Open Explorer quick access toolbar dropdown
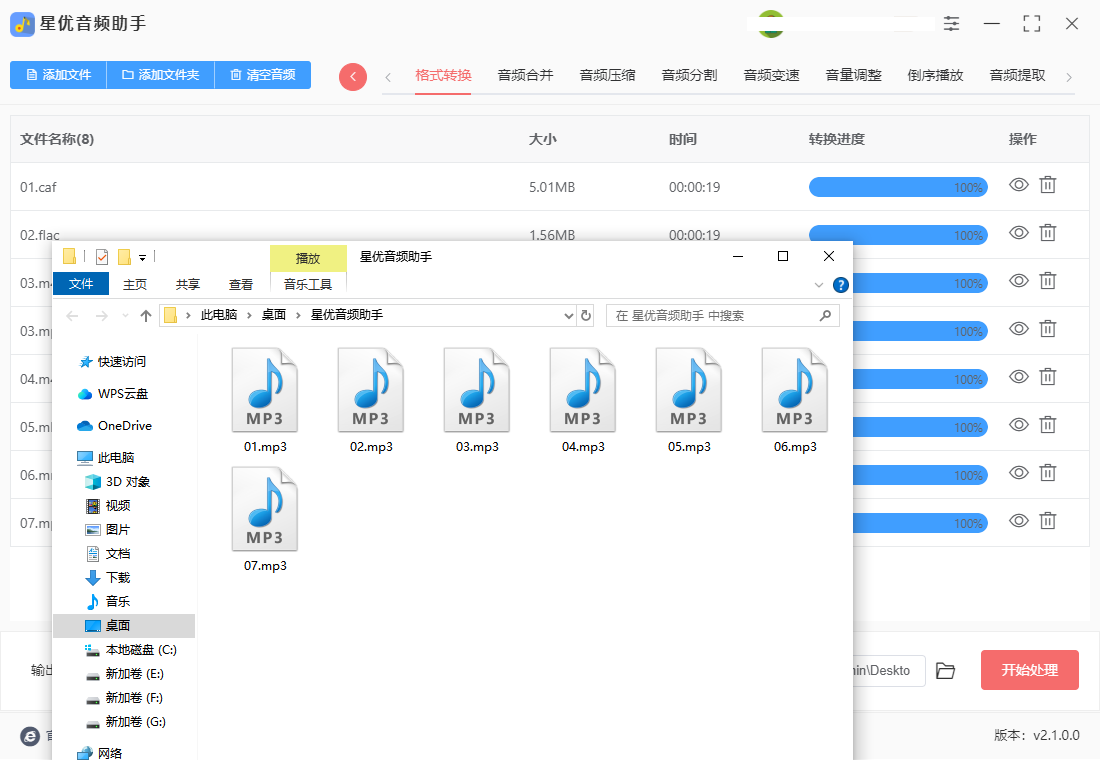The image size is (1100, 760). (x=142, y=258)
